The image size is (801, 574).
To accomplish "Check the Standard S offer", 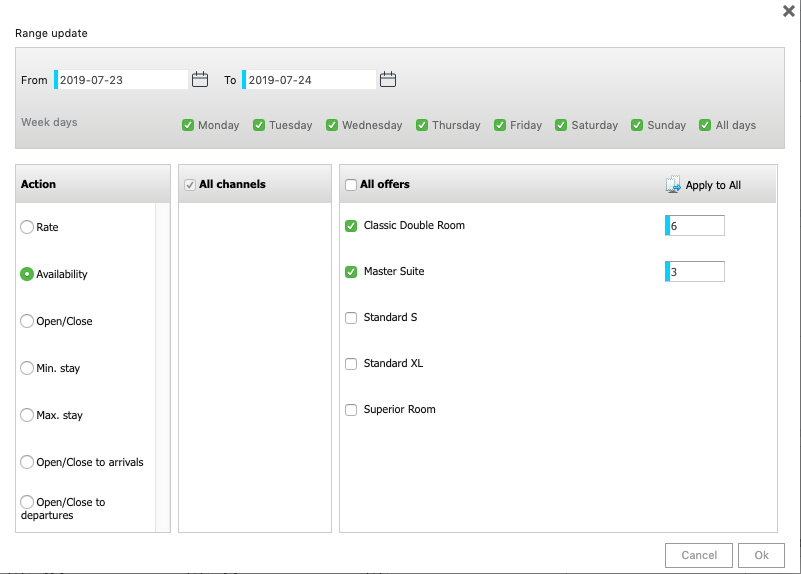I will pyautogui.click(x=351, y=318).
